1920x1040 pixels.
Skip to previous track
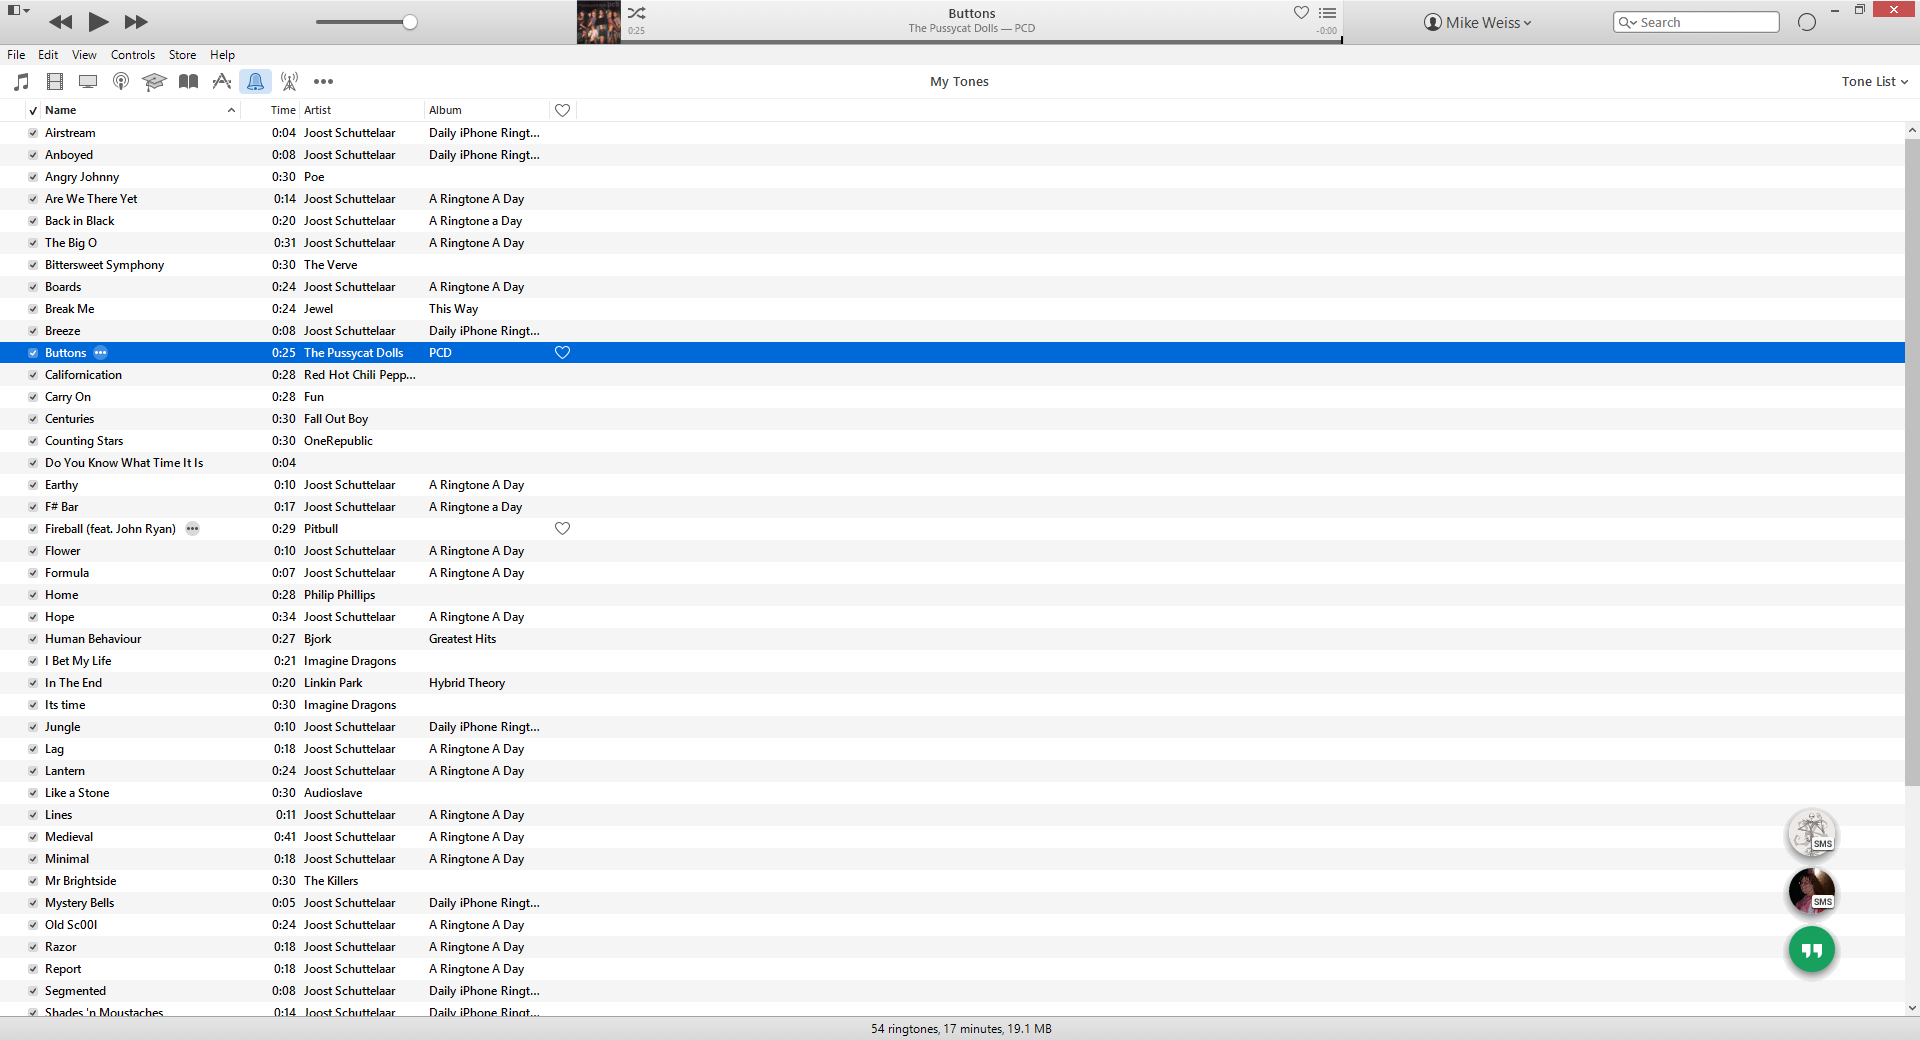60,22
